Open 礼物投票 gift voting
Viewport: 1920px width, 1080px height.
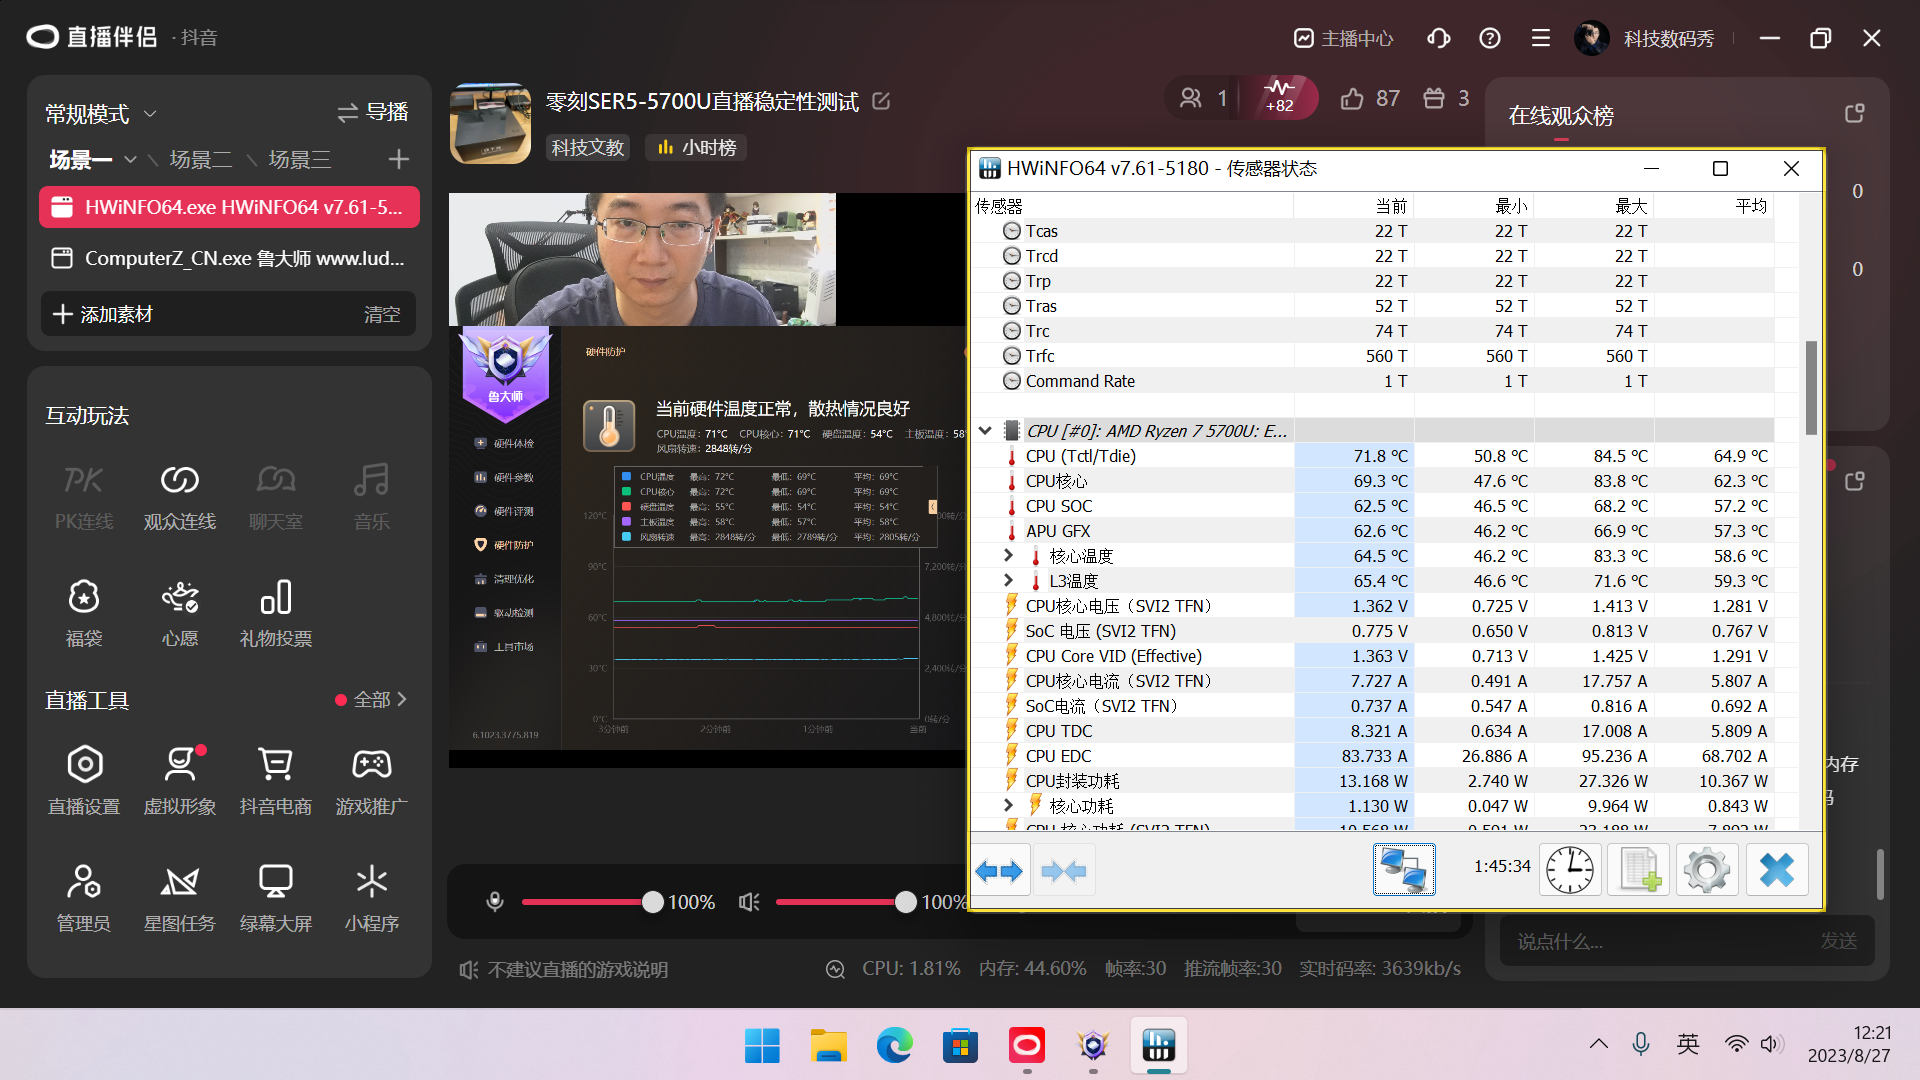(275, 614)
